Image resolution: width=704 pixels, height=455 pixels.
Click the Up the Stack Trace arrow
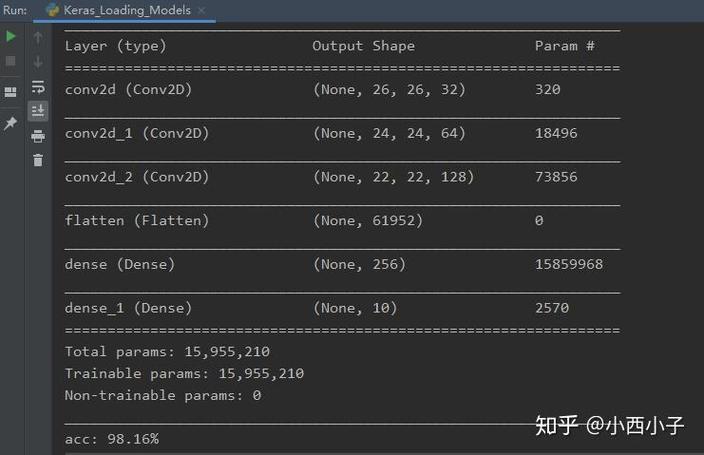[38, 37]
